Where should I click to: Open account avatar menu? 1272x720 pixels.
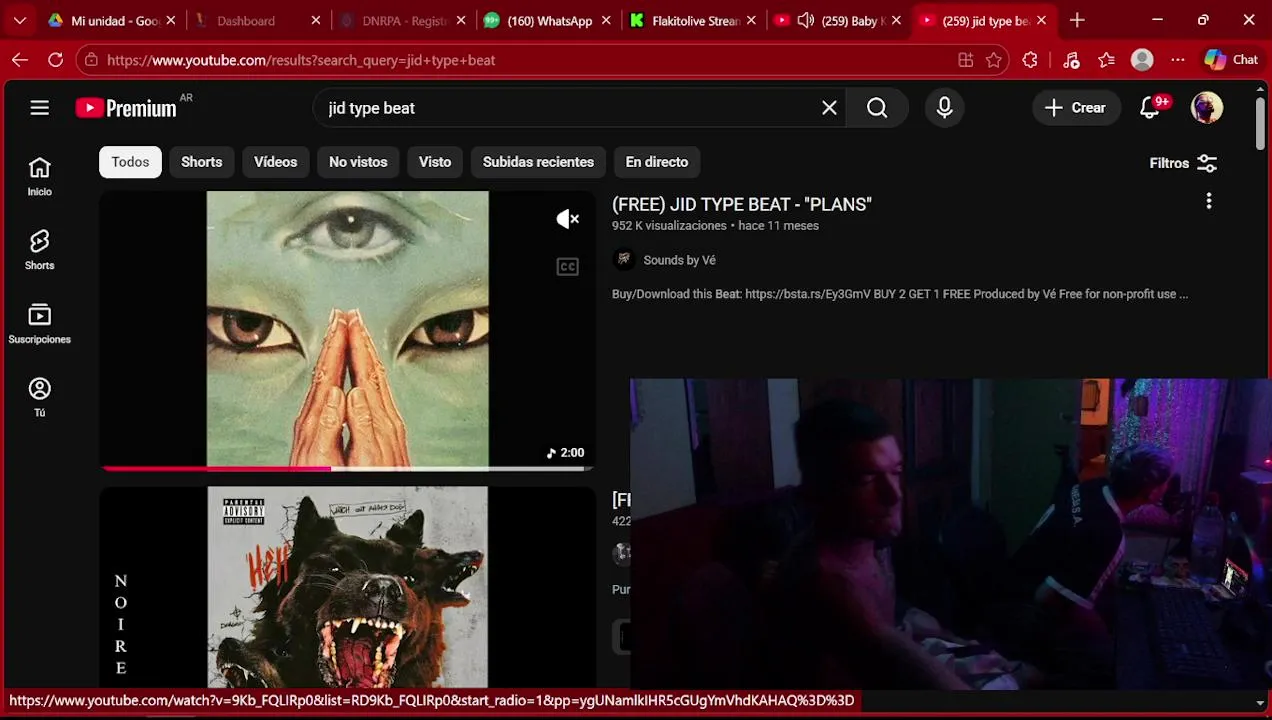coord(1207,108)
